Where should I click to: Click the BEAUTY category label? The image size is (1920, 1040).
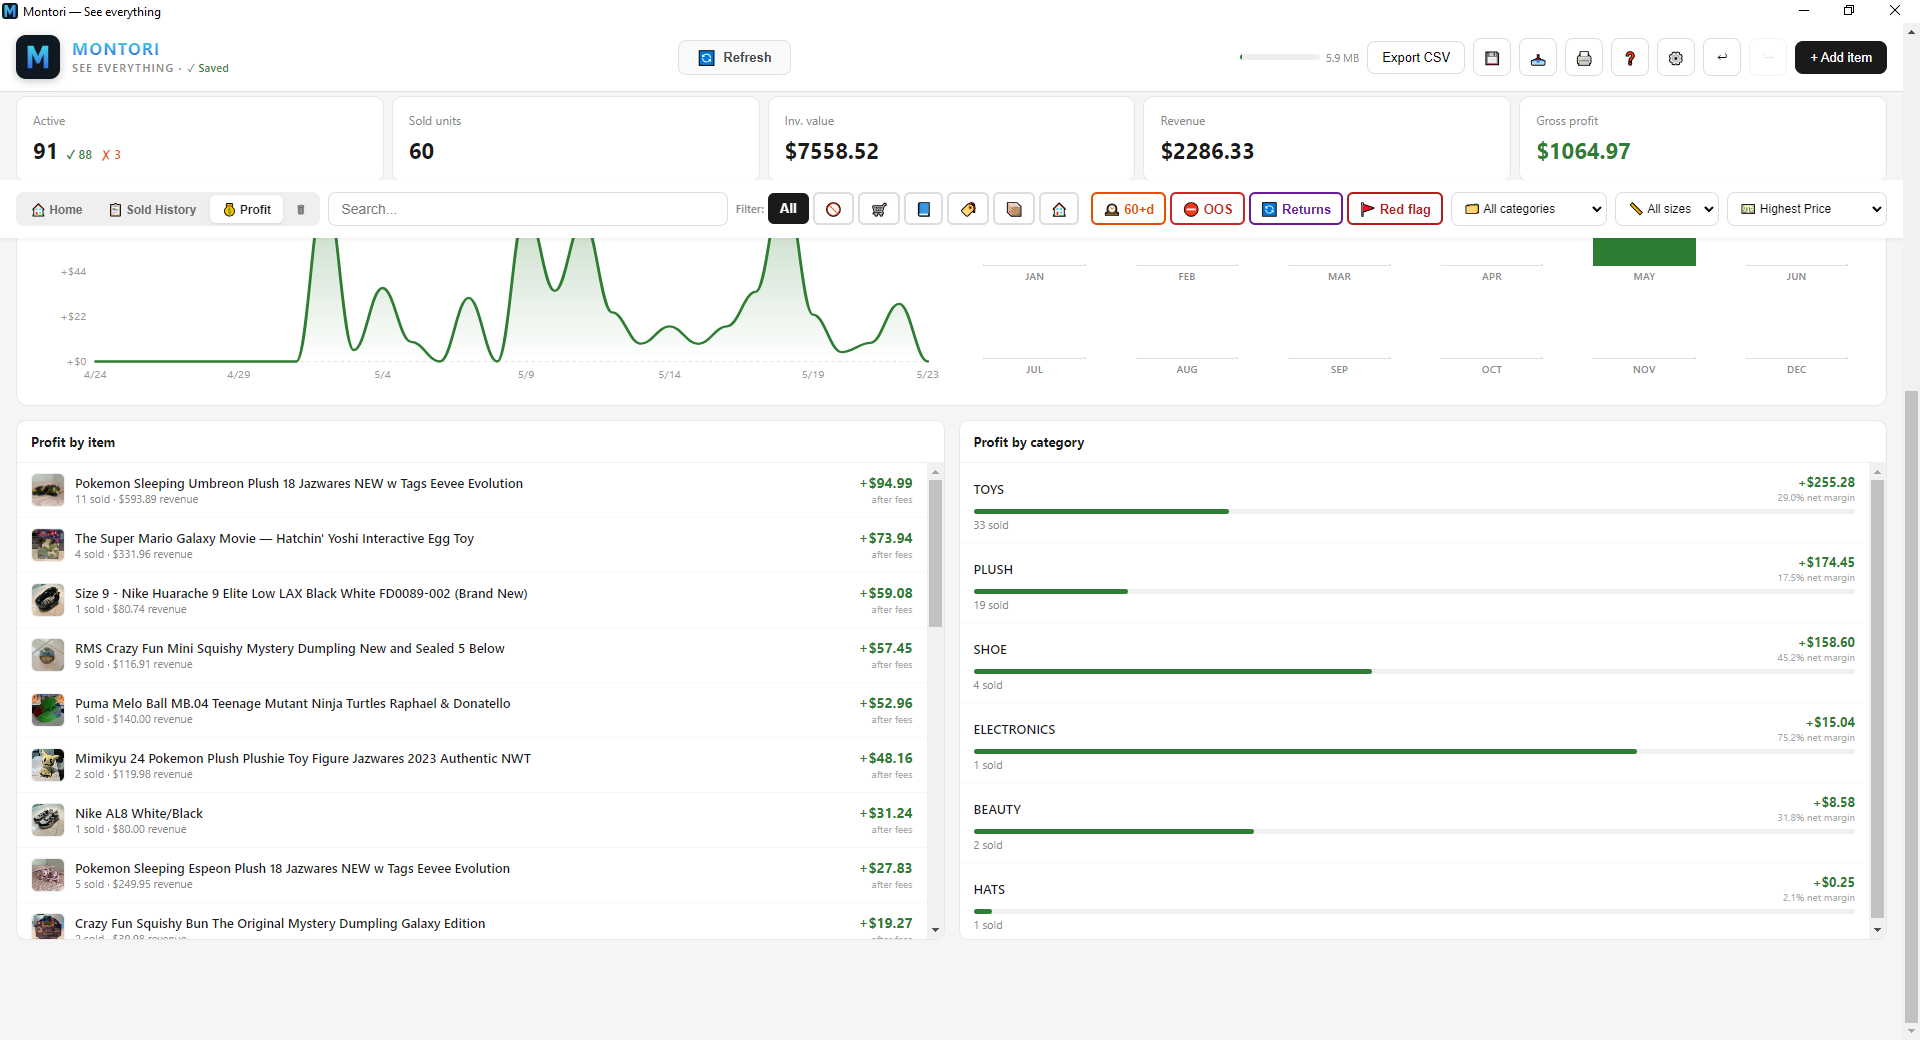coord(997,810)
